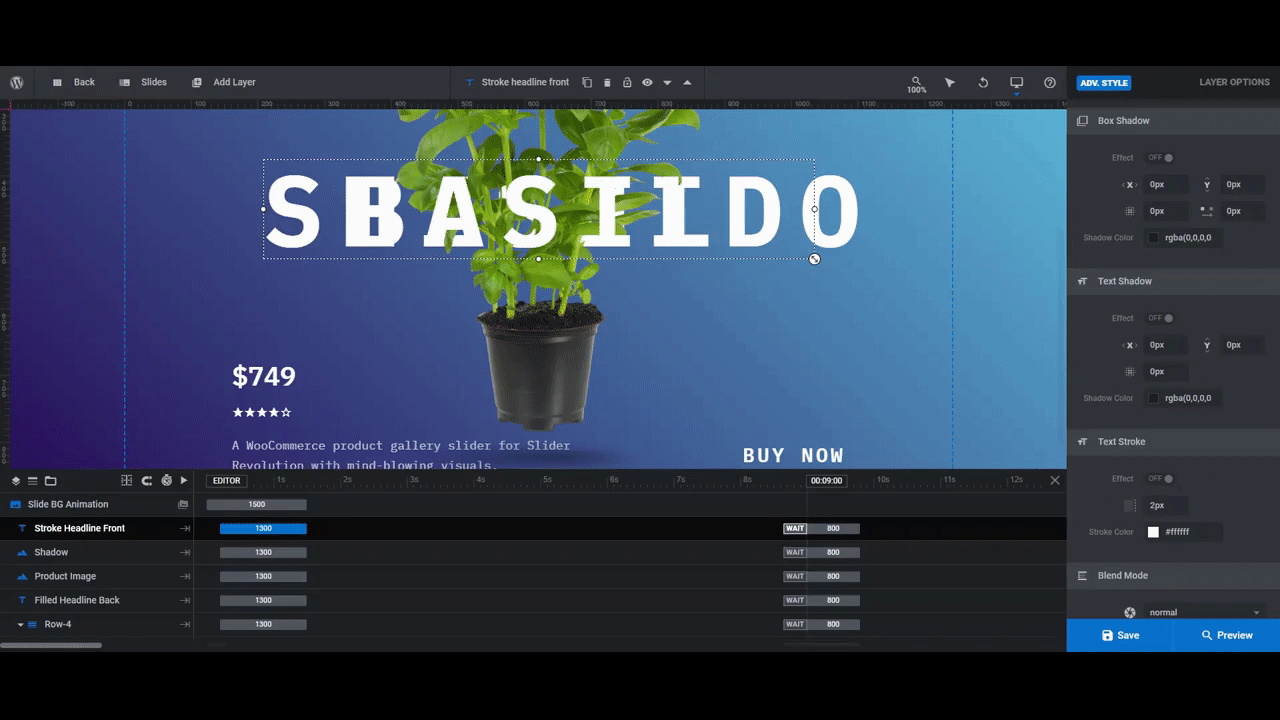Play the timeline animation
The height and width of the screenshot is (720, 1280).
(x=184, y=481)
